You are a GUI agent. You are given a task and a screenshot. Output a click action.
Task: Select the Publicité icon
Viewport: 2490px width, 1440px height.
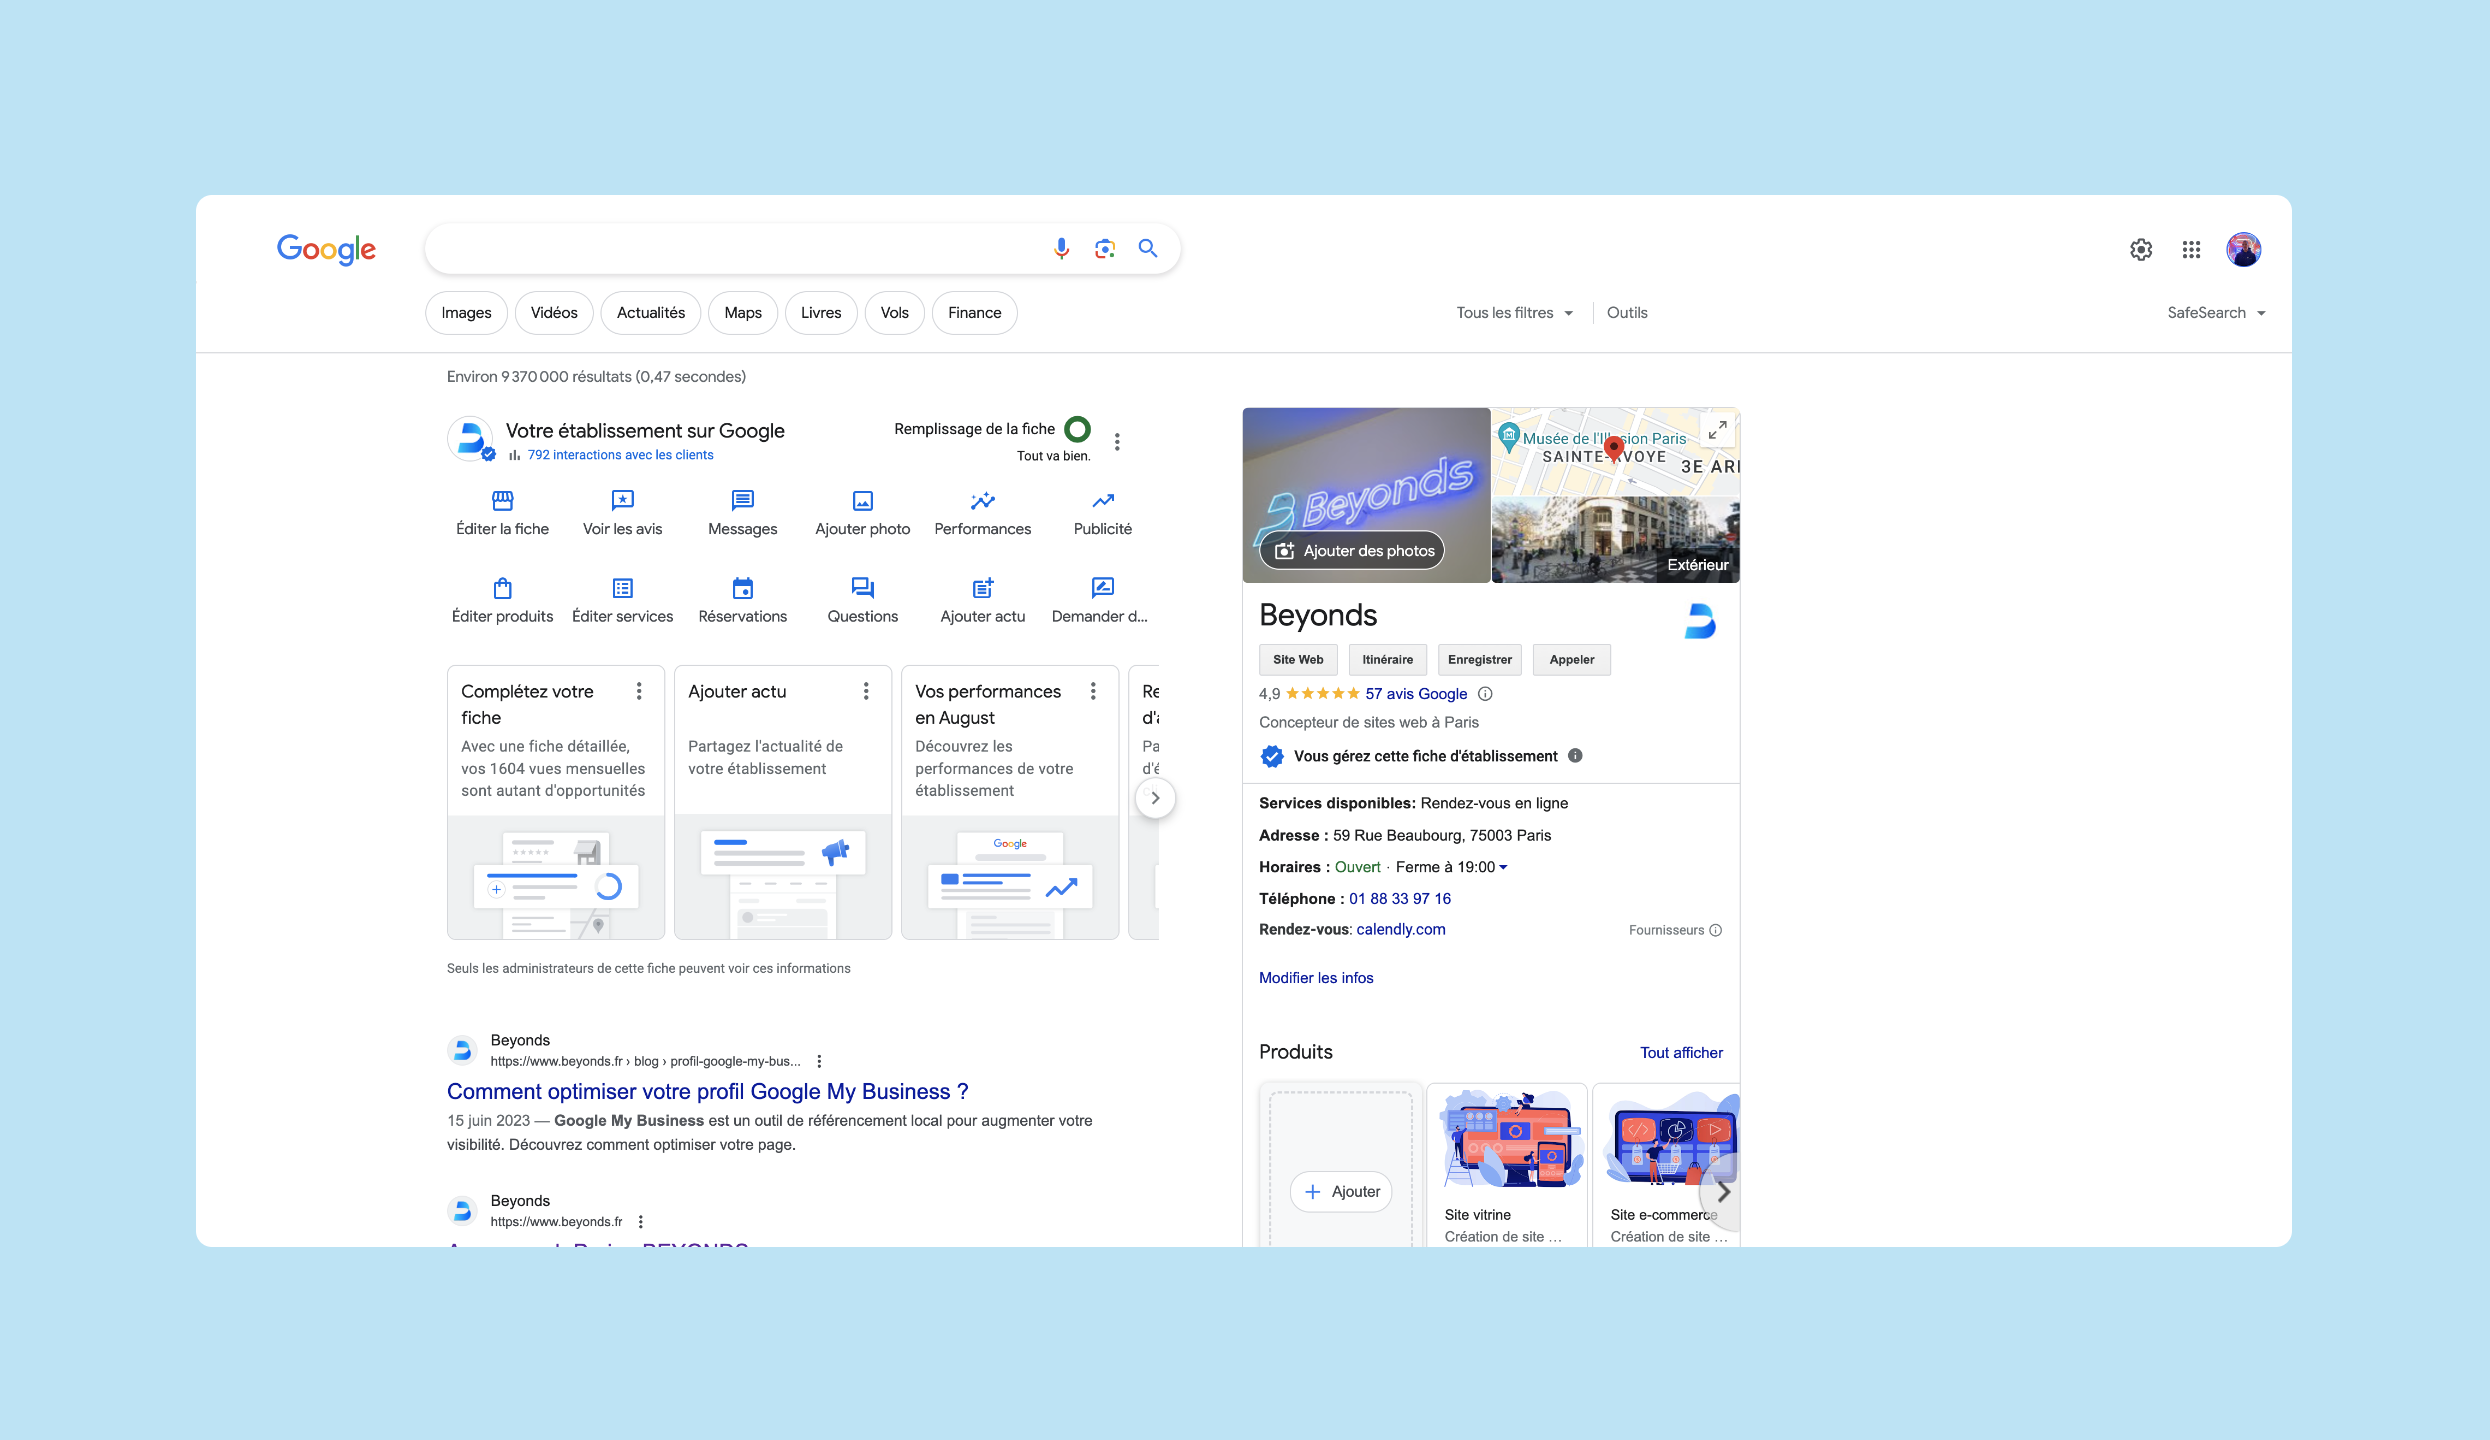pyautogui.click(x=1102, y=501)
